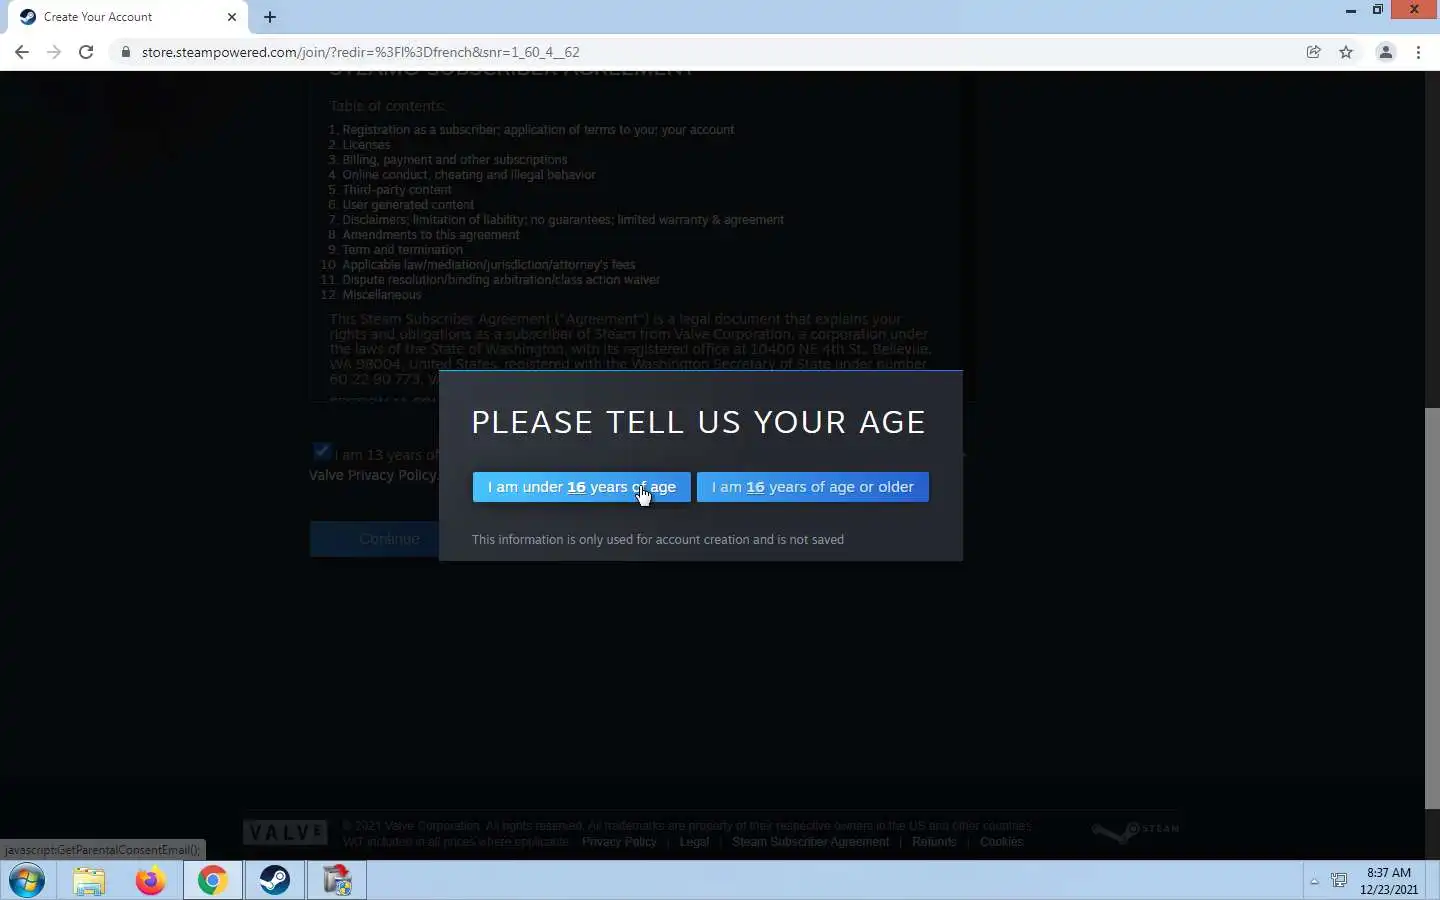The height and width of the screenshot is (900, 1440).
Task: Show hidden system tray icons
Action: (1314, 881)
